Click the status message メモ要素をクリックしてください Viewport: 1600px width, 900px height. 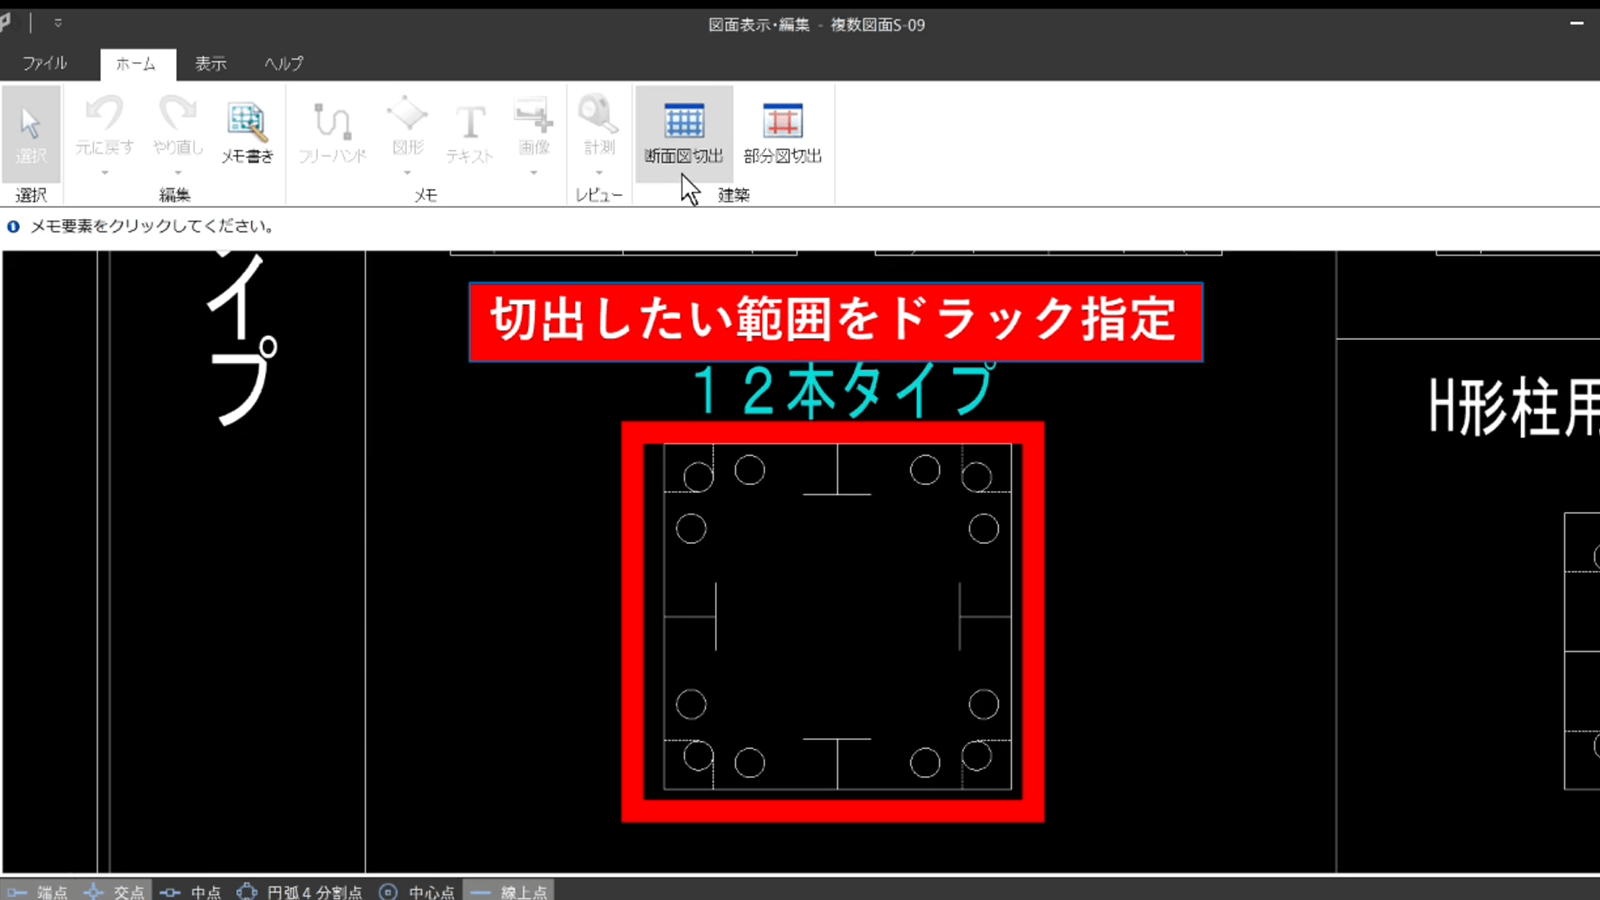point(153,227)
